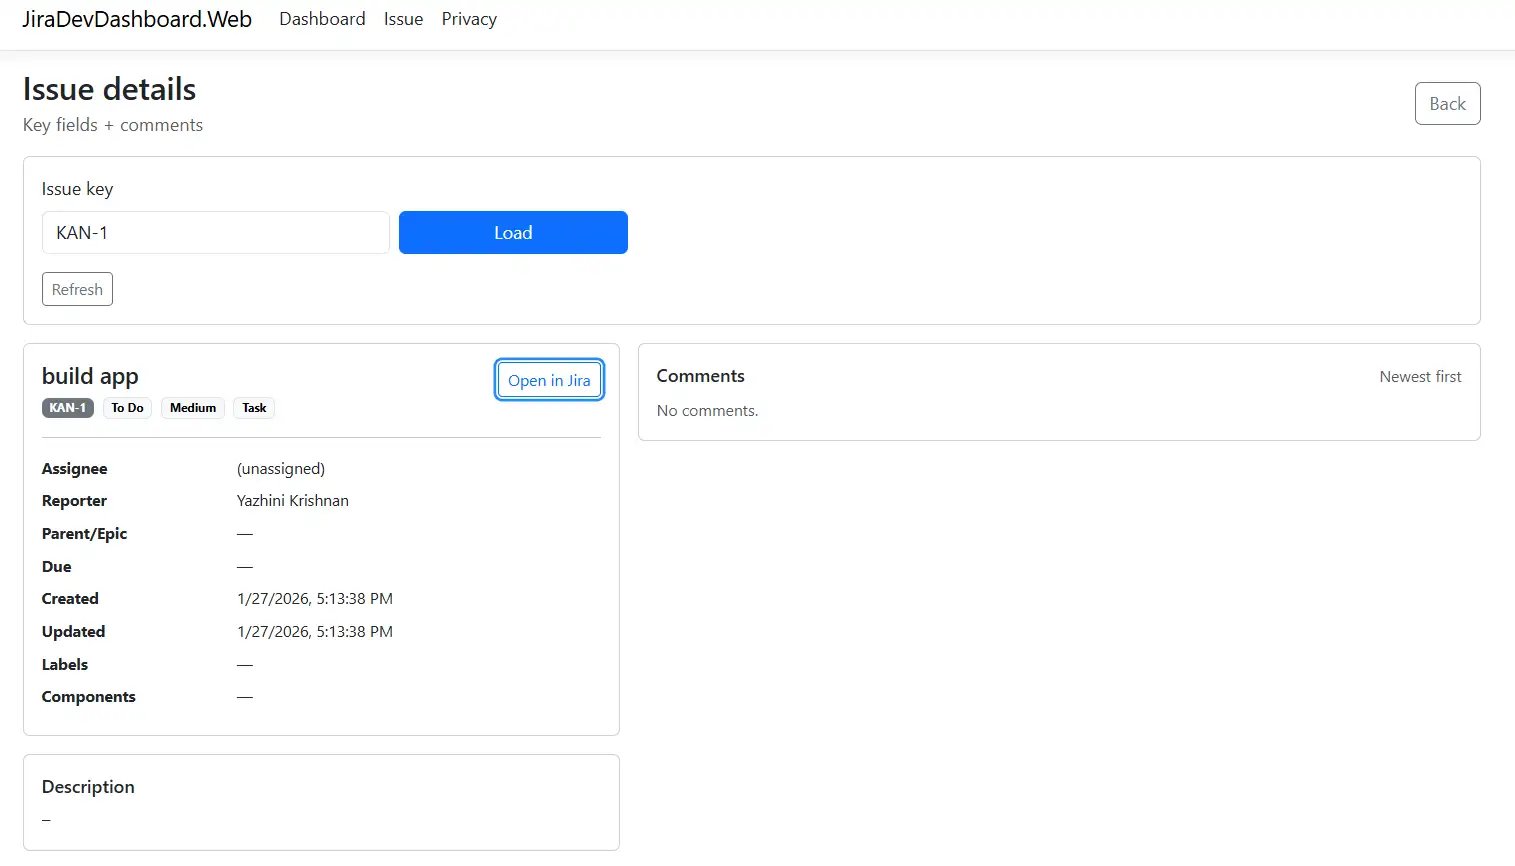The image size is (1515, 866).
Task: Hit the Refresh button
Action: pyautogui.click(x=77, y=289)
